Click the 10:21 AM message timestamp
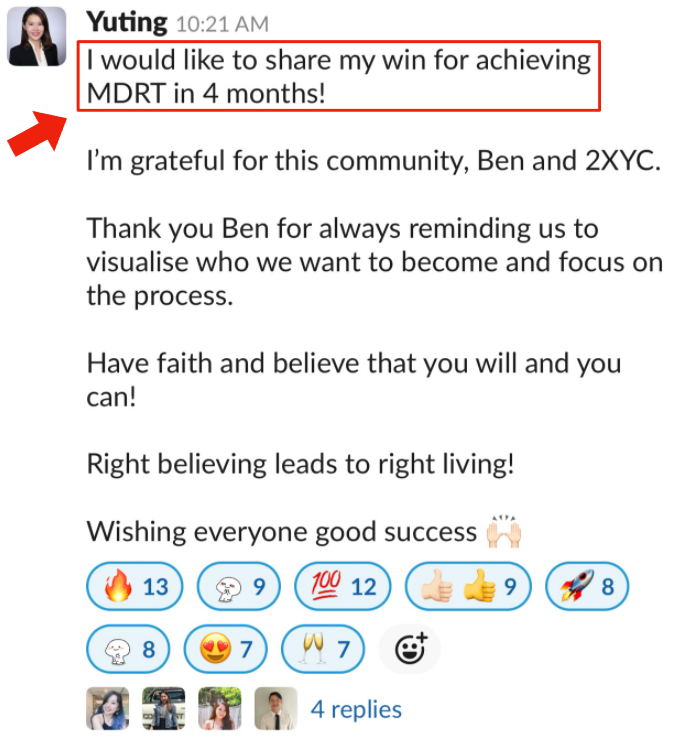Viewport: 675px width, 741px height. point(222,24)
